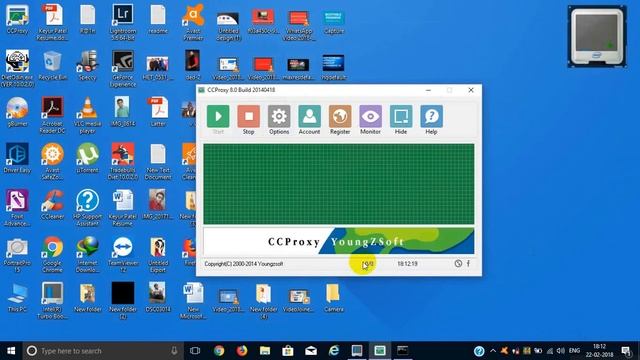Click the CCProxy YoungZSoft banner
The height and width of the screenshot is (360, 640).
(339, 241)
